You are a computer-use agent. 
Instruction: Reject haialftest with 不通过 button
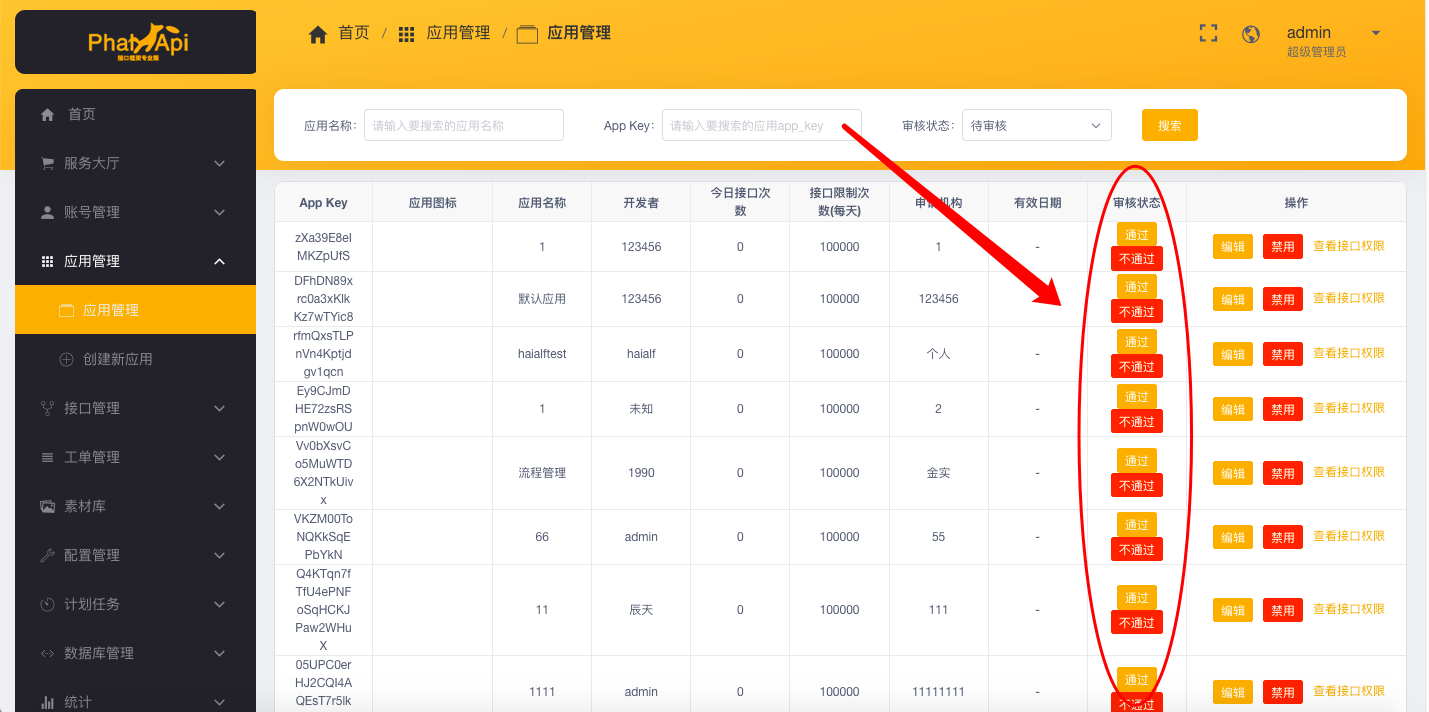point(1137,366)
